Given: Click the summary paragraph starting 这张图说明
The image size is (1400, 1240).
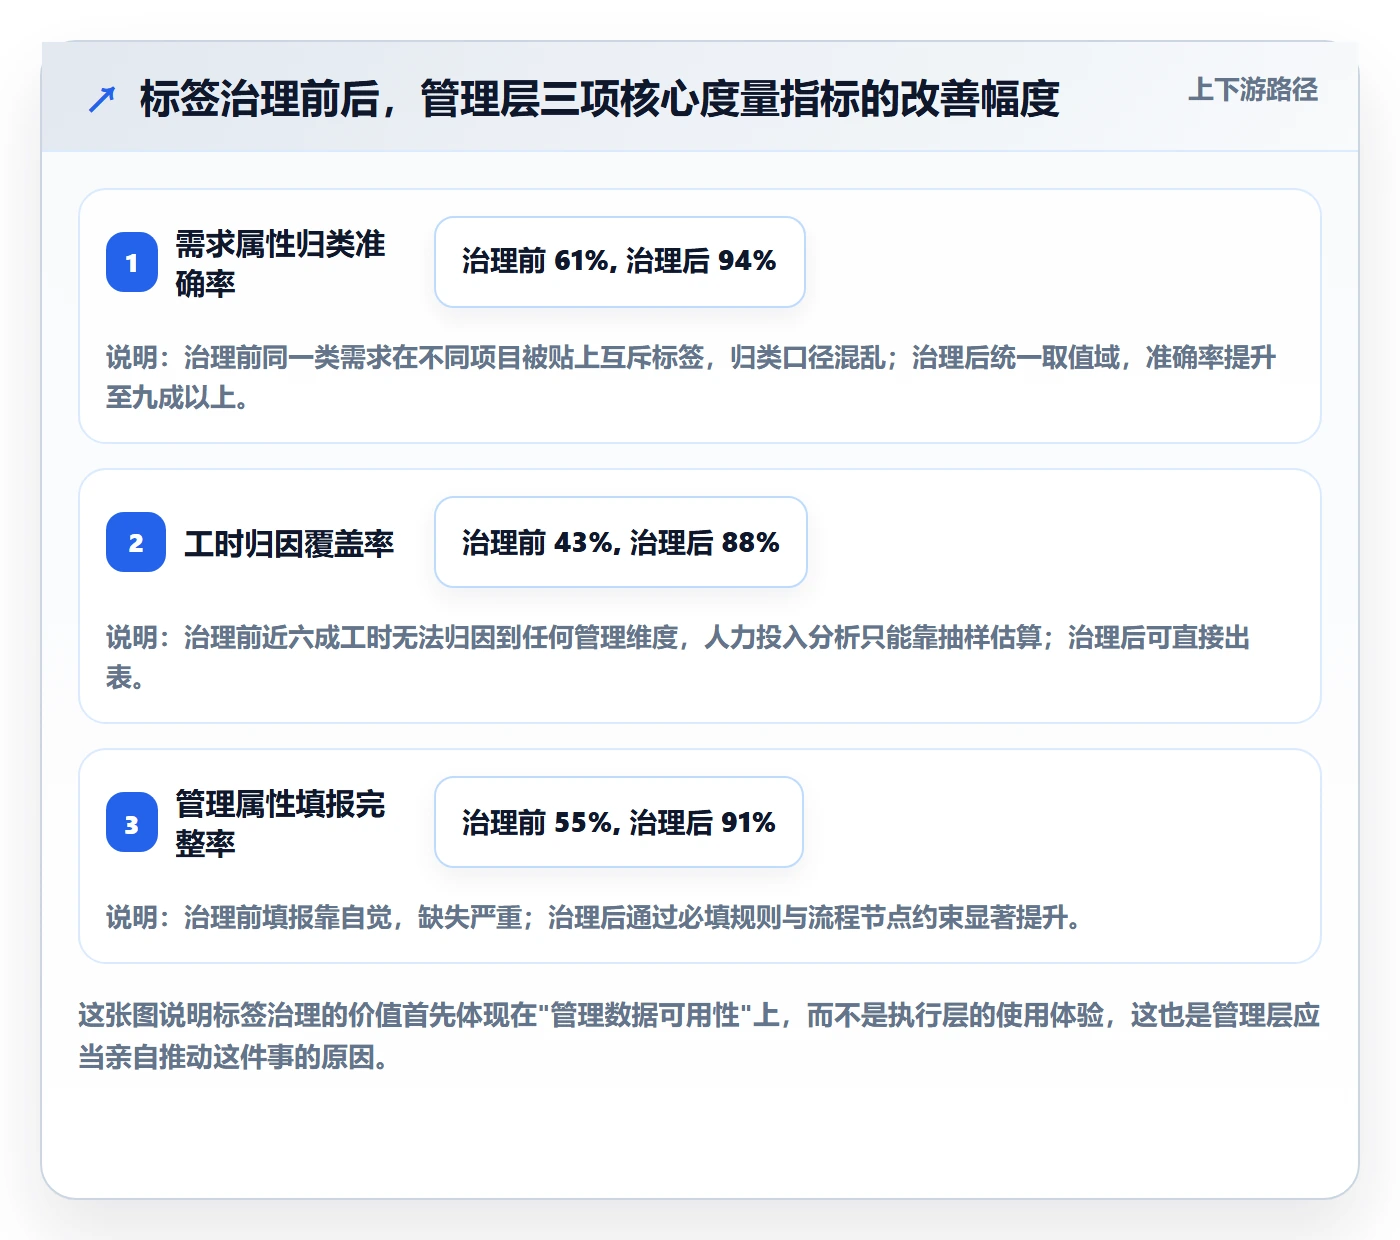Looking at the screenshot, I should tap(699, 1036).
